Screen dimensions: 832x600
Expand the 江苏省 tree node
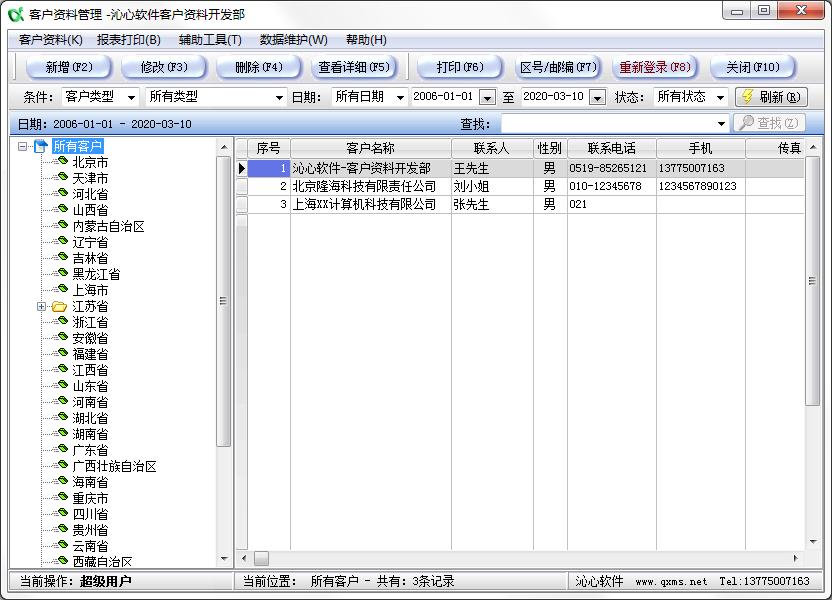[x=41, y=306]
